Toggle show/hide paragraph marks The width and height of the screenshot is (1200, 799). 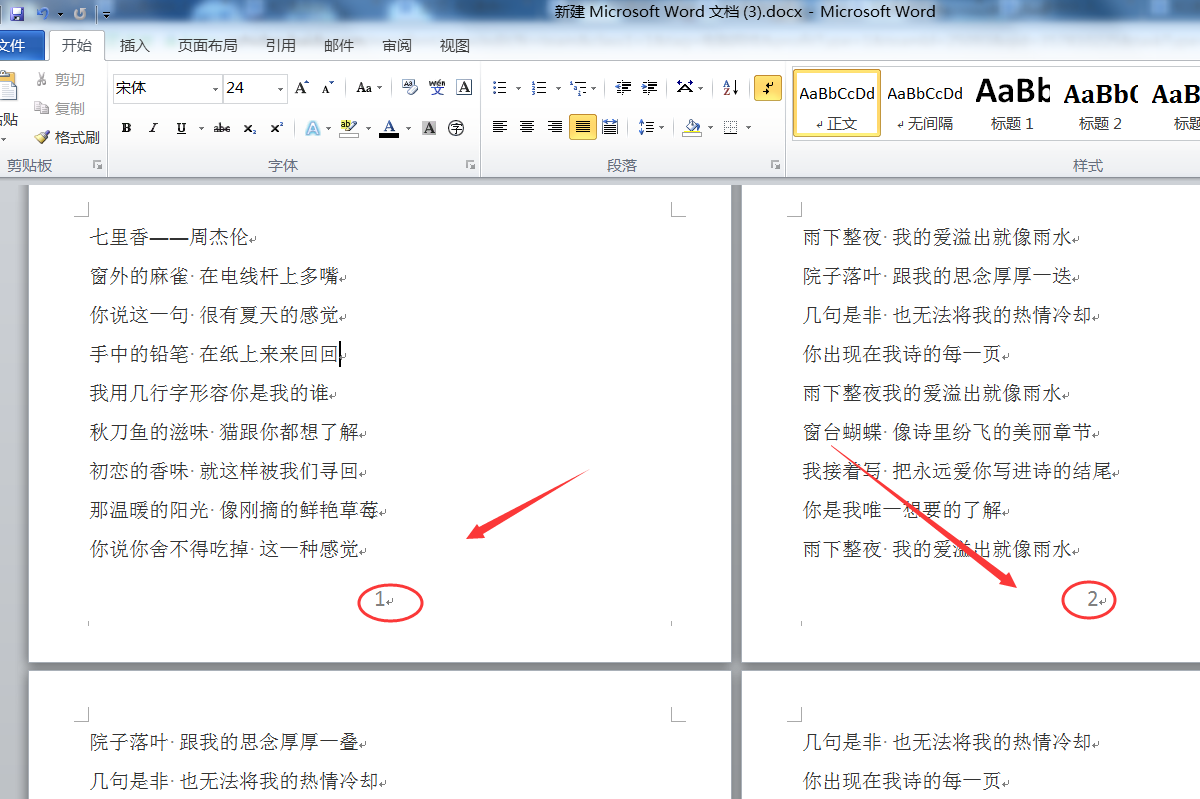click(x=767, y=88)
